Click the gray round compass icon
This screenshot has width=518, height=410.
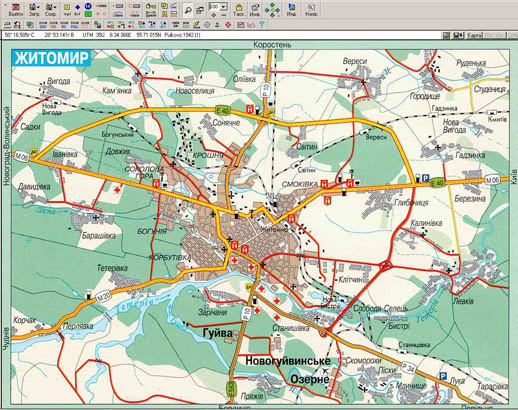pyautogui.click(x=207, y=25)
